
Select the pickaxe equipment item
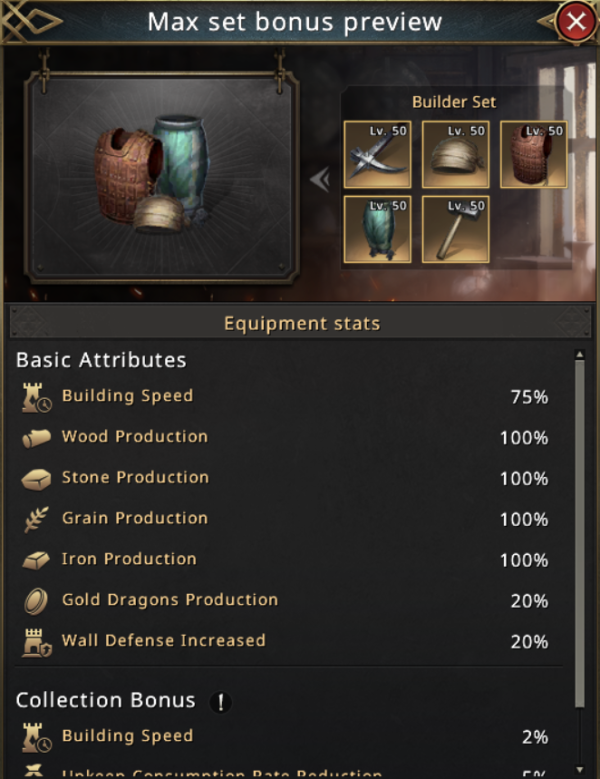[377, 154]
